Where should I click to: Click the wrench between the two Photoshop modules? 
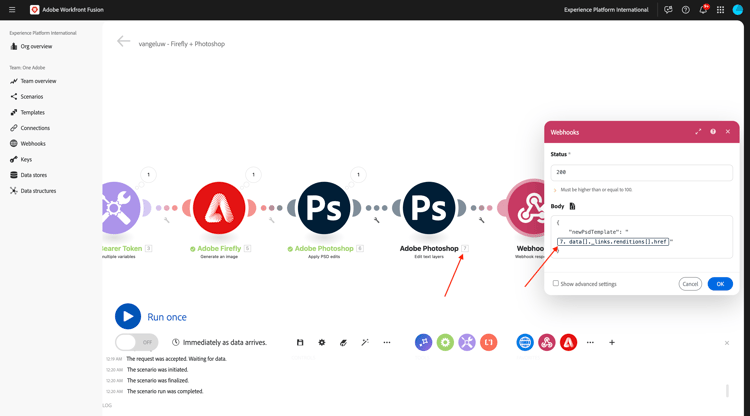(376, 220)
